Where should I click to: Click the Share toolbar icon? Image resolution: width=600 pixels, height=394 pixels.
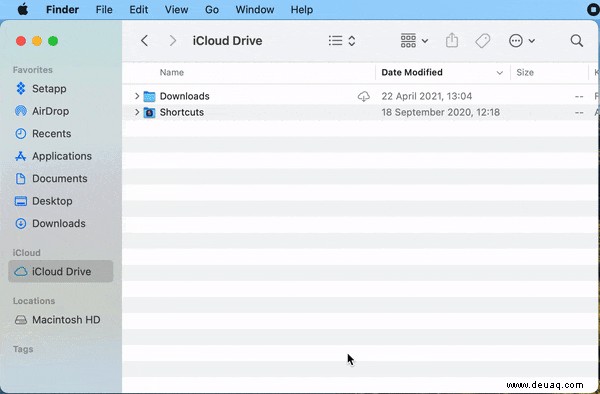(452, 40)
